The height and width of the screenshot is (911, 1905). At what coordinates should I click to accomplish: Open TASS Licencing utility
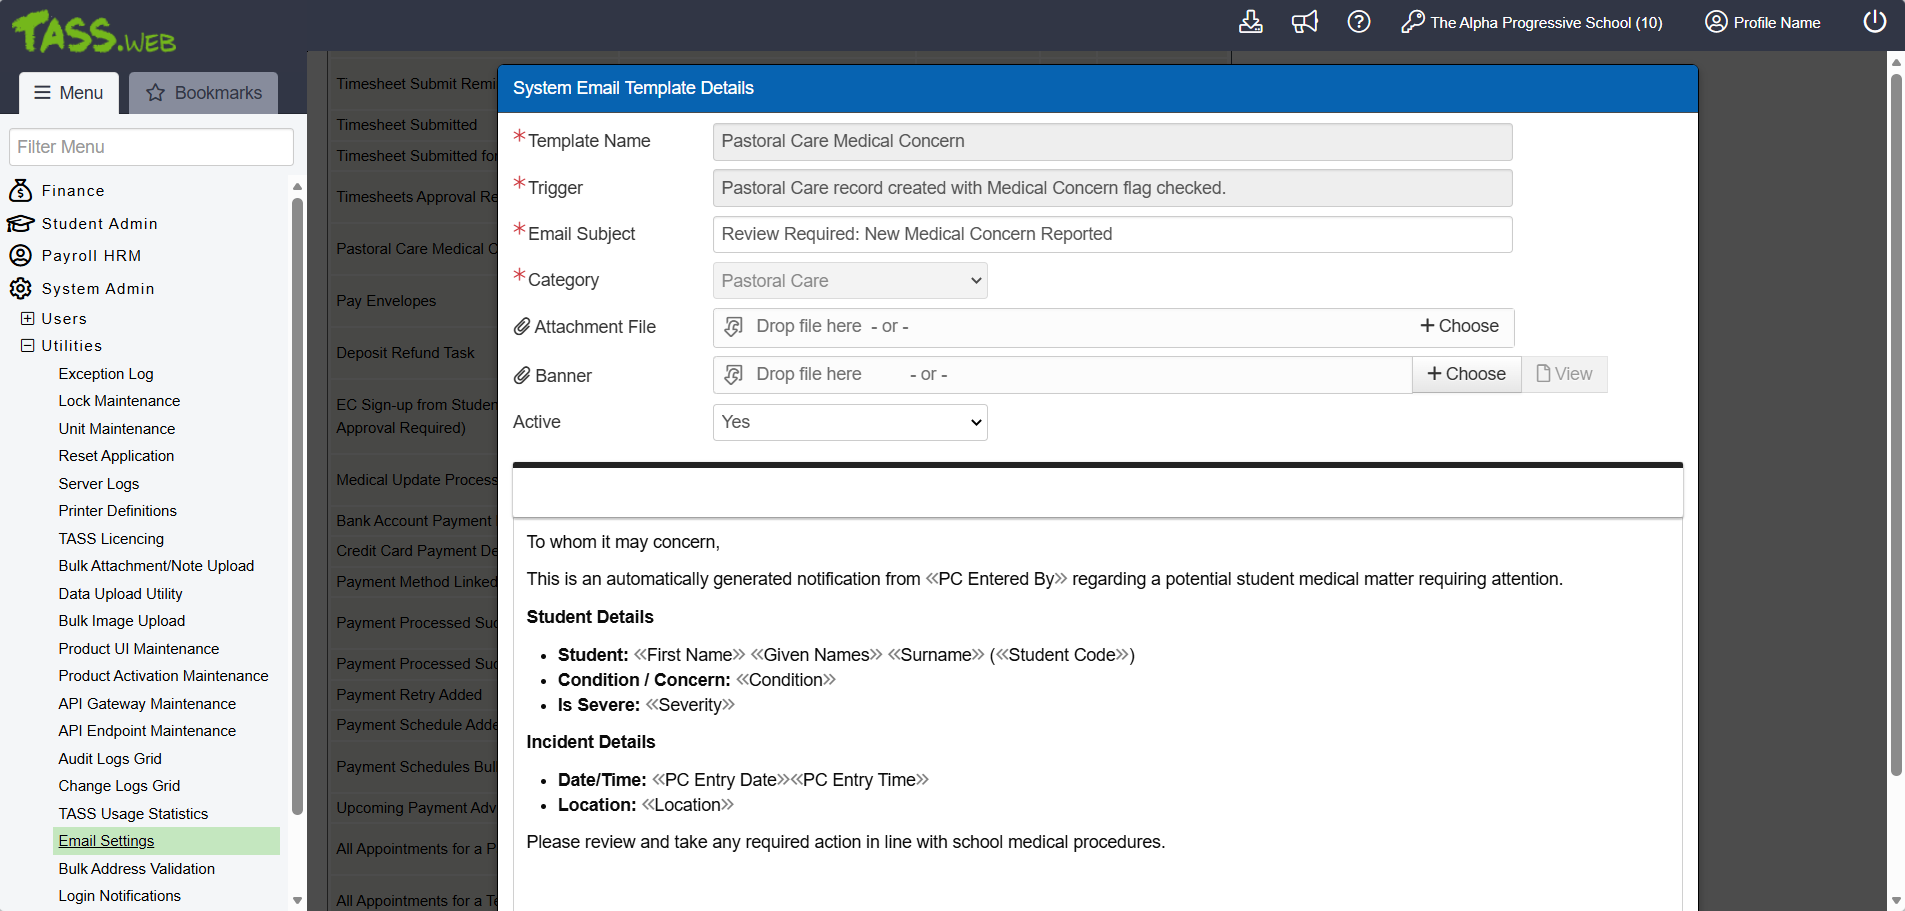point(111,539)
